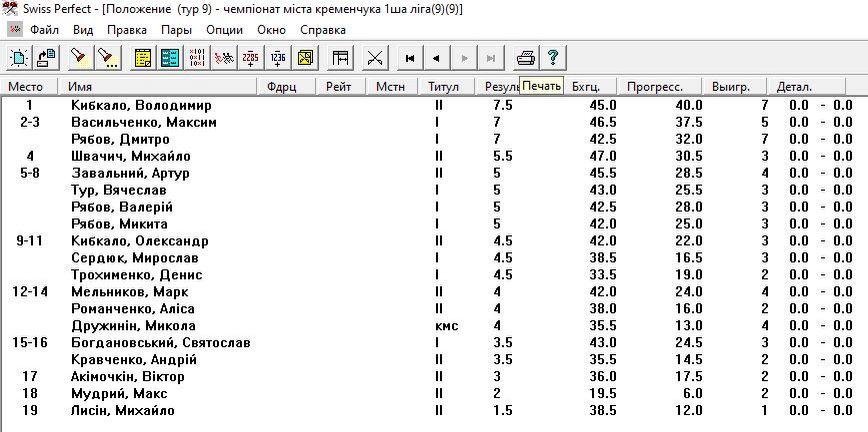
Task: Open the Пары menu
Action: (176, 30)
